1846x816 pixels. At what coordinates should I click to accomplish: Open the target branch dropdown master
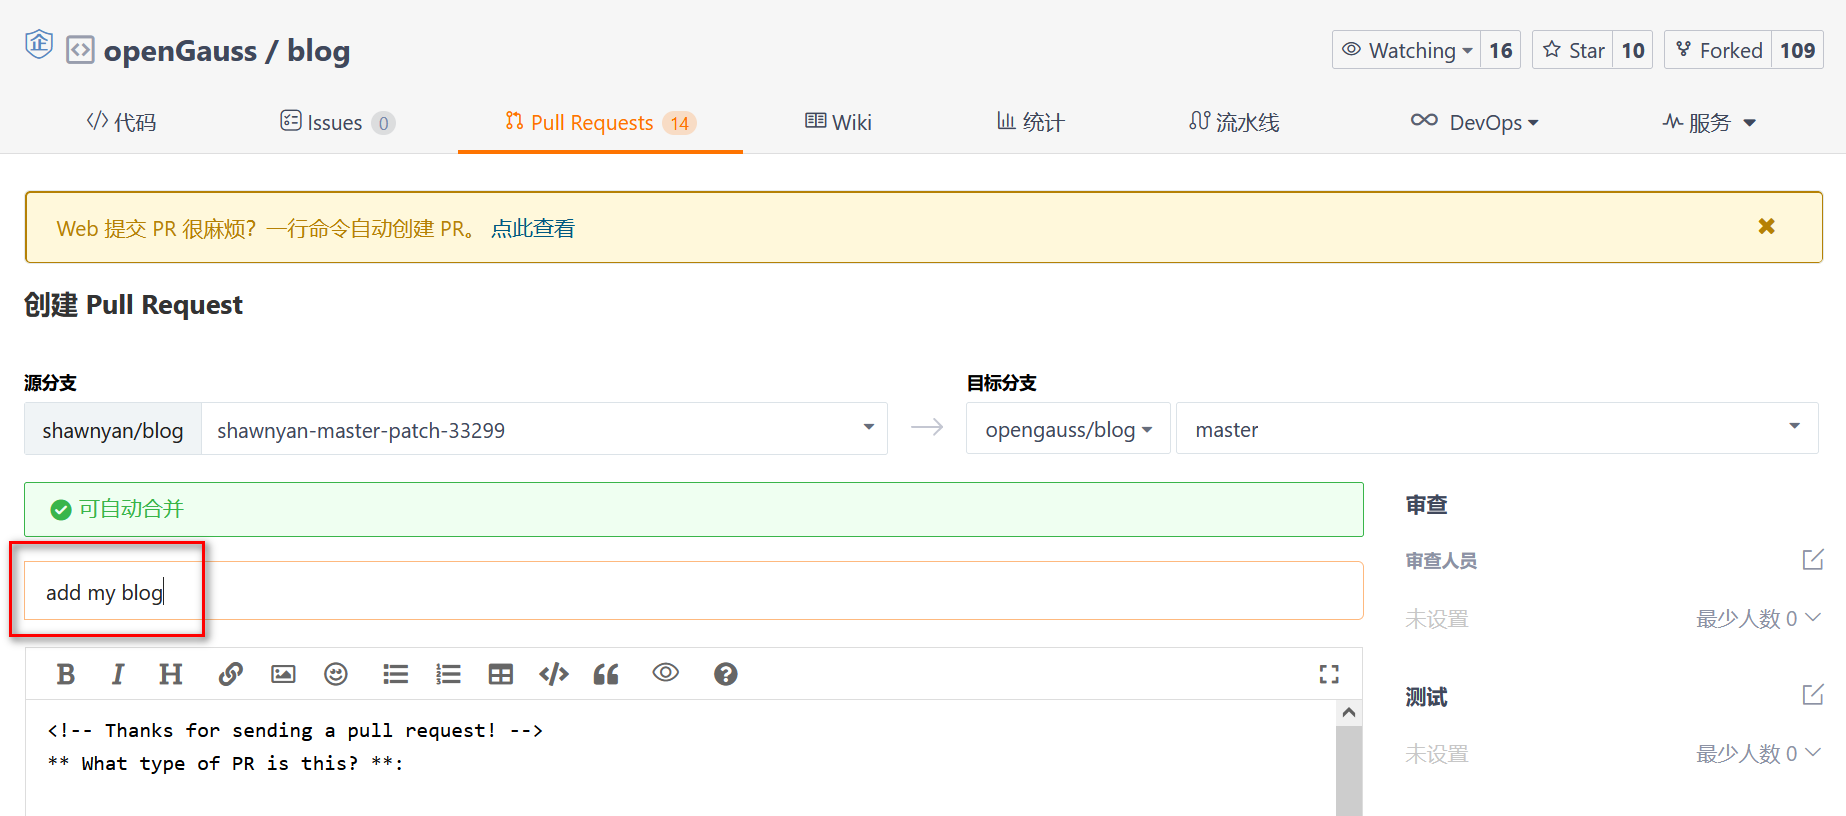click(1497, 429)
